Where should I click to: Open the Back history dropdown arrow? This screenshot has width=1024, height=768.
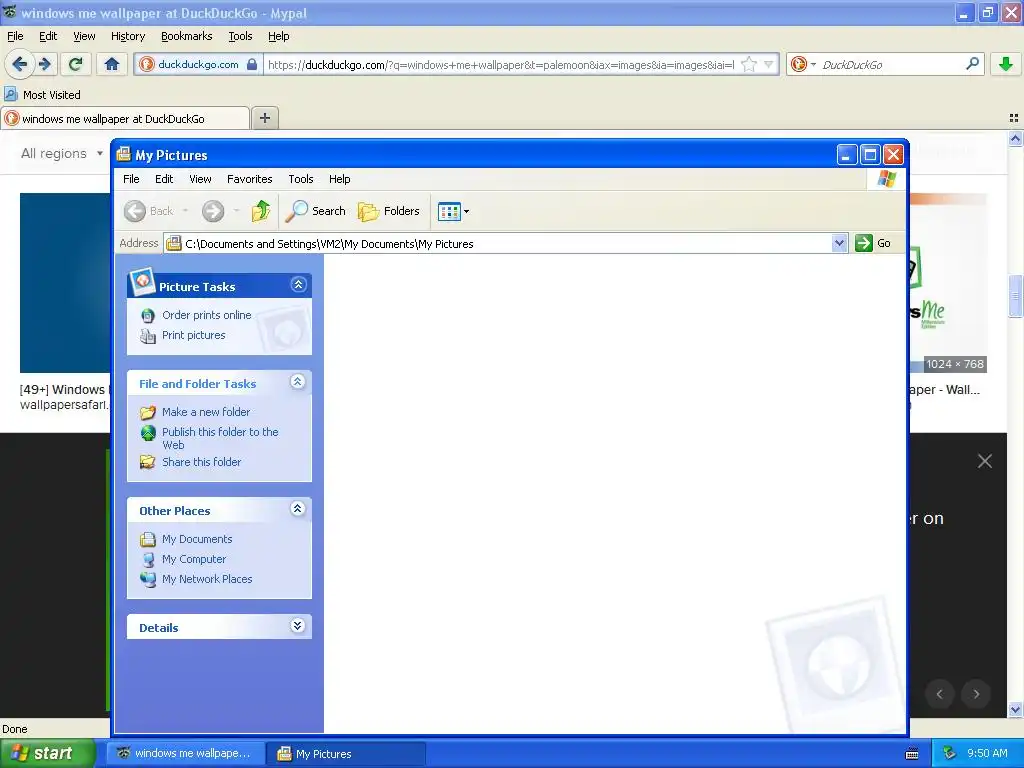(186, 211)
